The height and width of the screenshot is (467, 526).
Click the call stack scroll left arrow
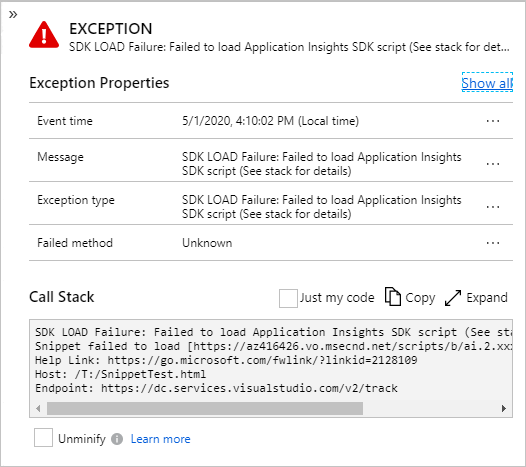pos(38,408)
